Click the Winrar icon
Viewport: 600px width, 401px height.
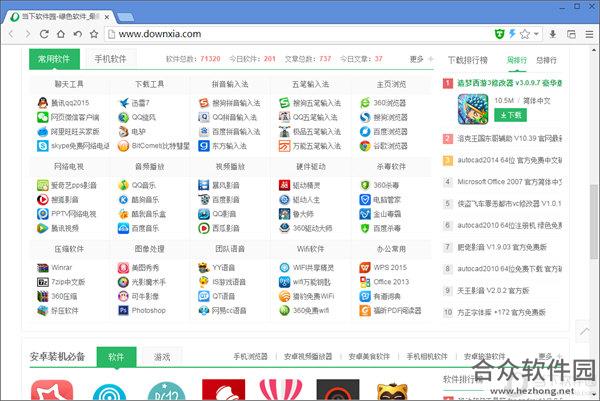point(42,267)
